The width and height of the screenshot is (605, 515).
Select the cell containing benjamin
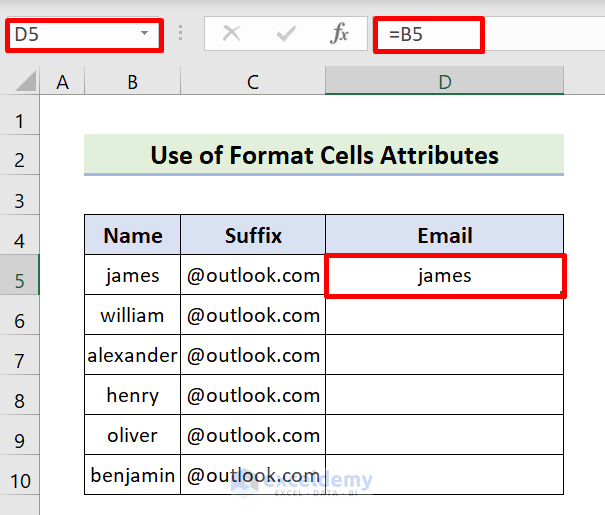tap(132, 475)
